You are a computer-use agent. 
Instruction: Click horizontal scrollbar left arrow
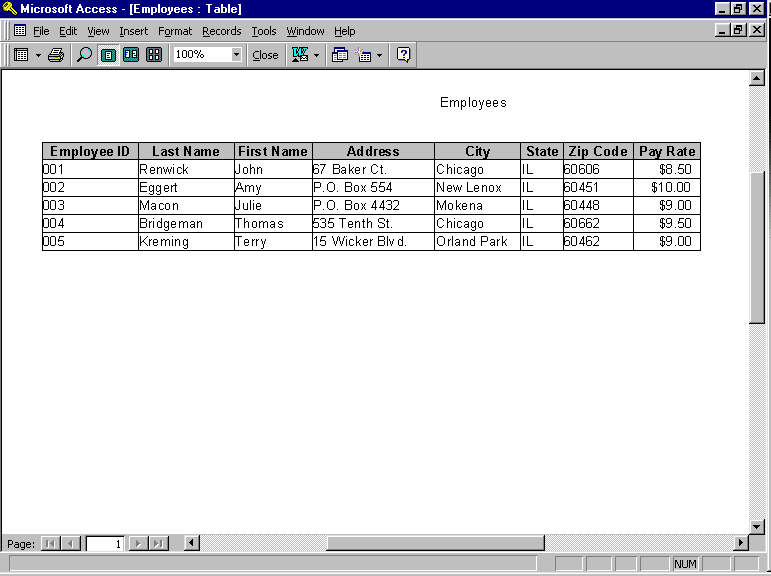pos(191,543)
